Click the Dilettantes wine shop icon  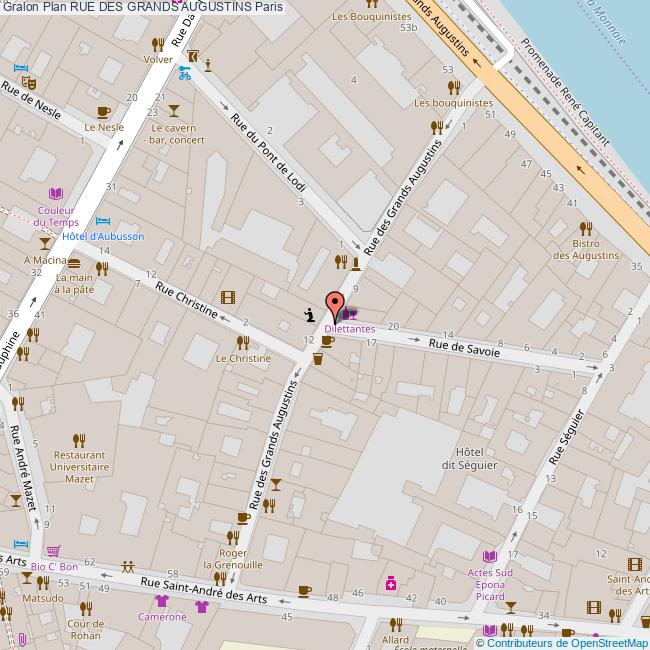tap(350, 314)
